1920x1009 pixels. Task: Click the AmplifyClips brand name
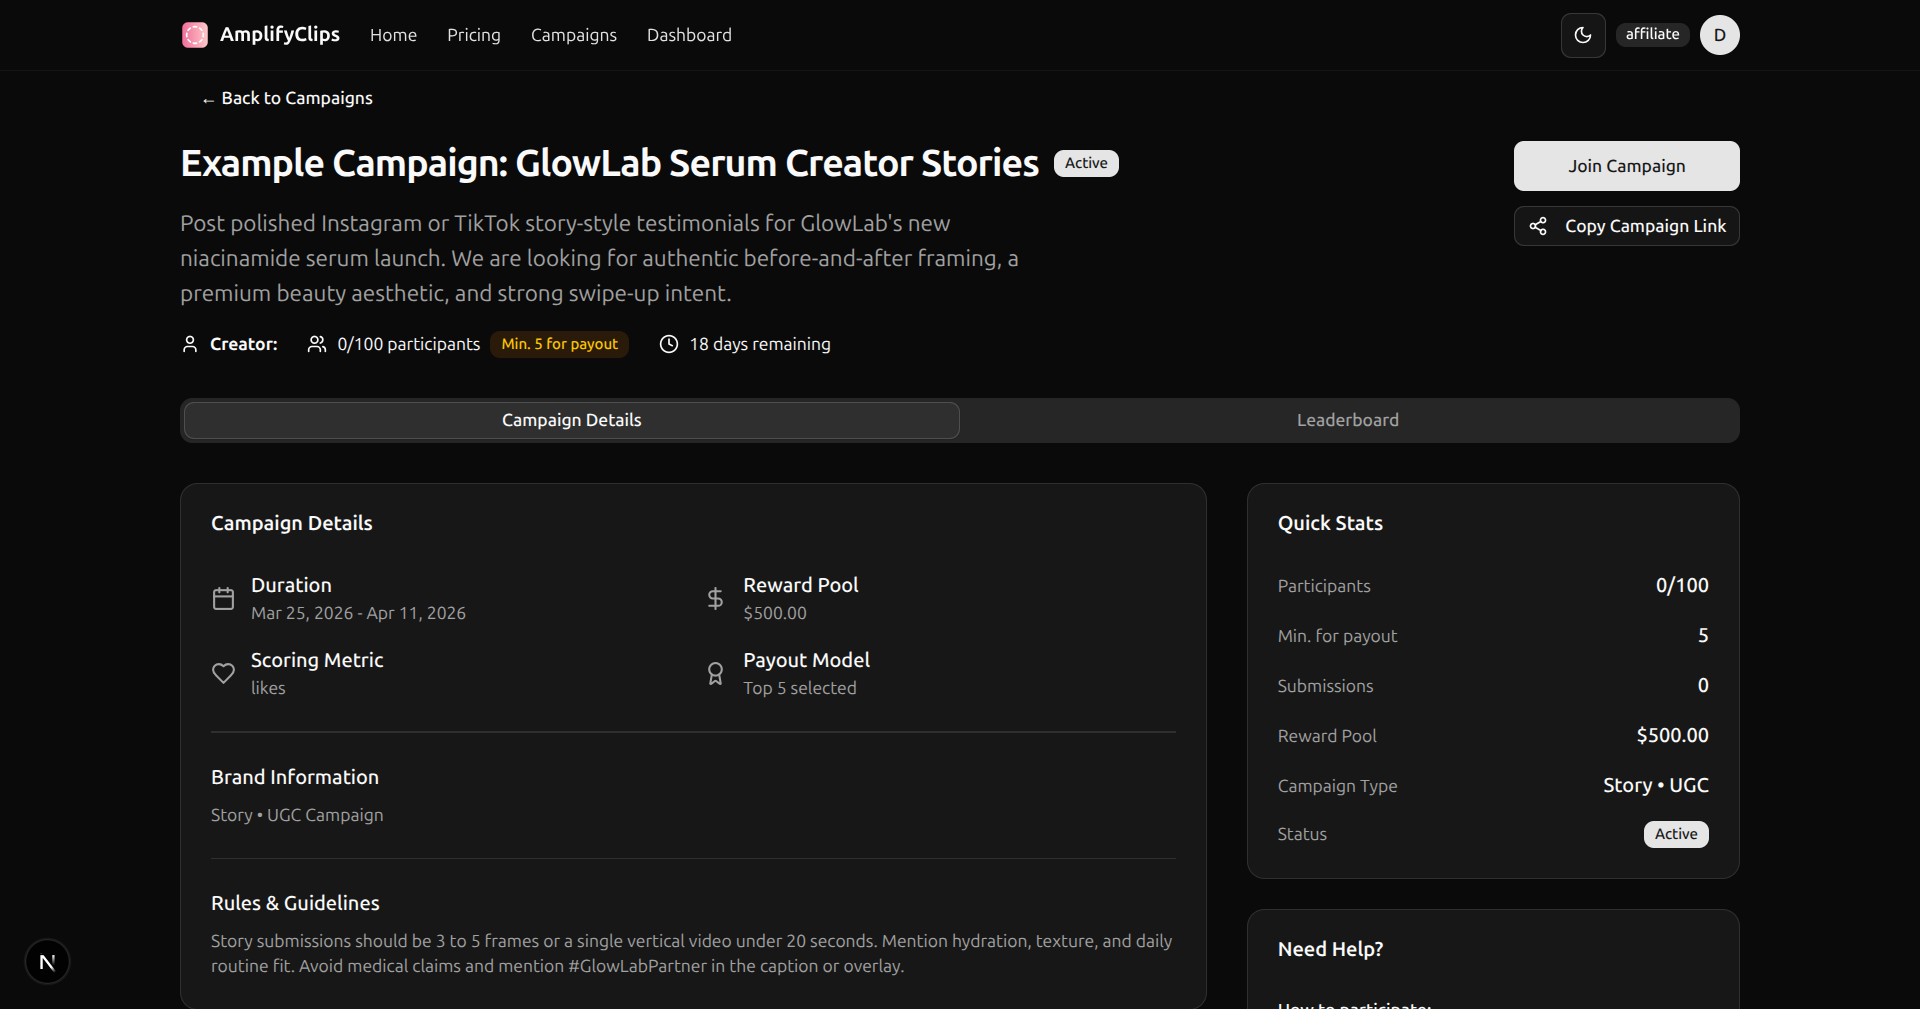click(x=280, y=34)
